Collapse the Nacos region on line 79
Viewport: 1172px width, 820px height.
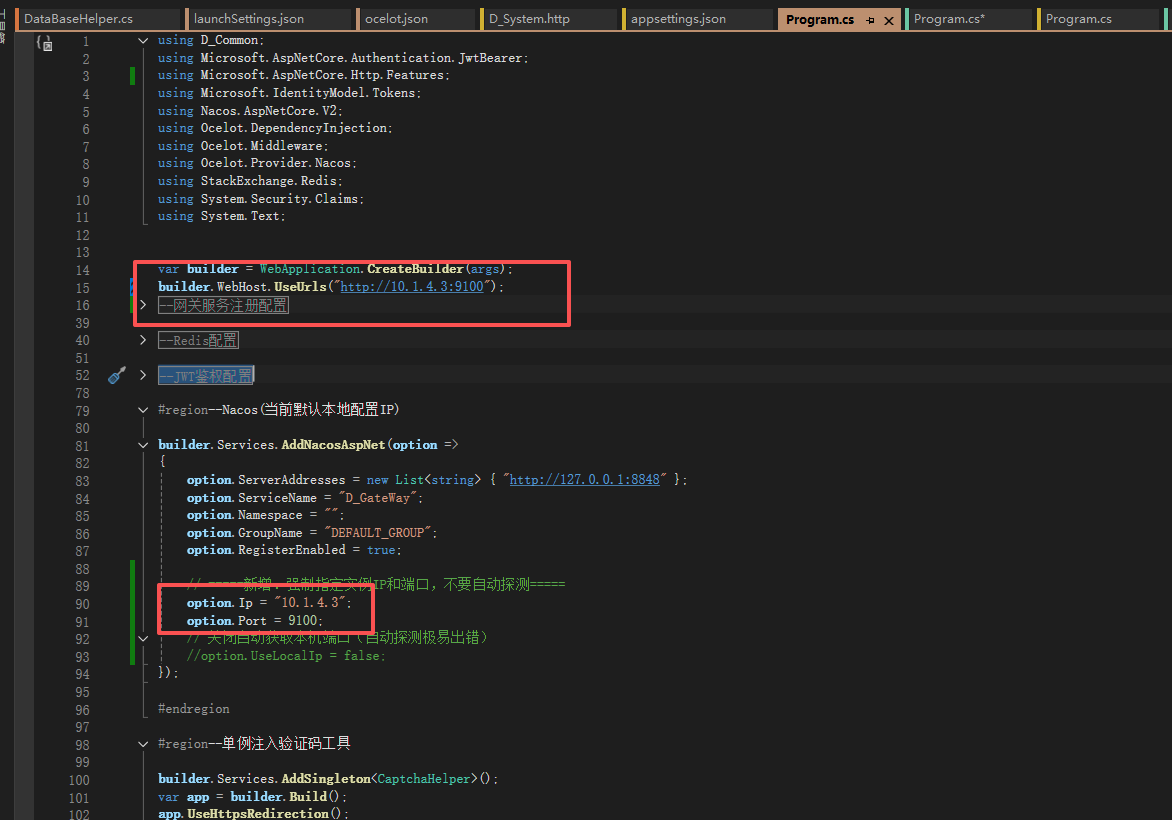point(143,410)
